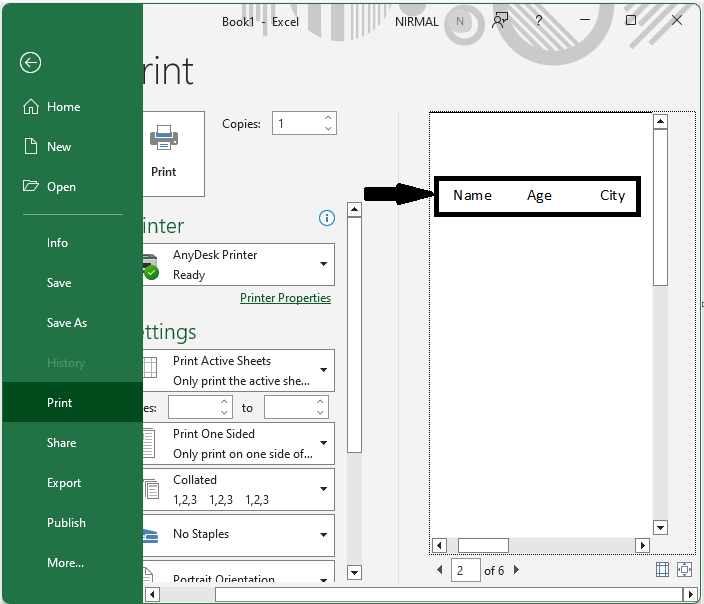
Task: Click the Show Margins icon
Action: point(662,570)
